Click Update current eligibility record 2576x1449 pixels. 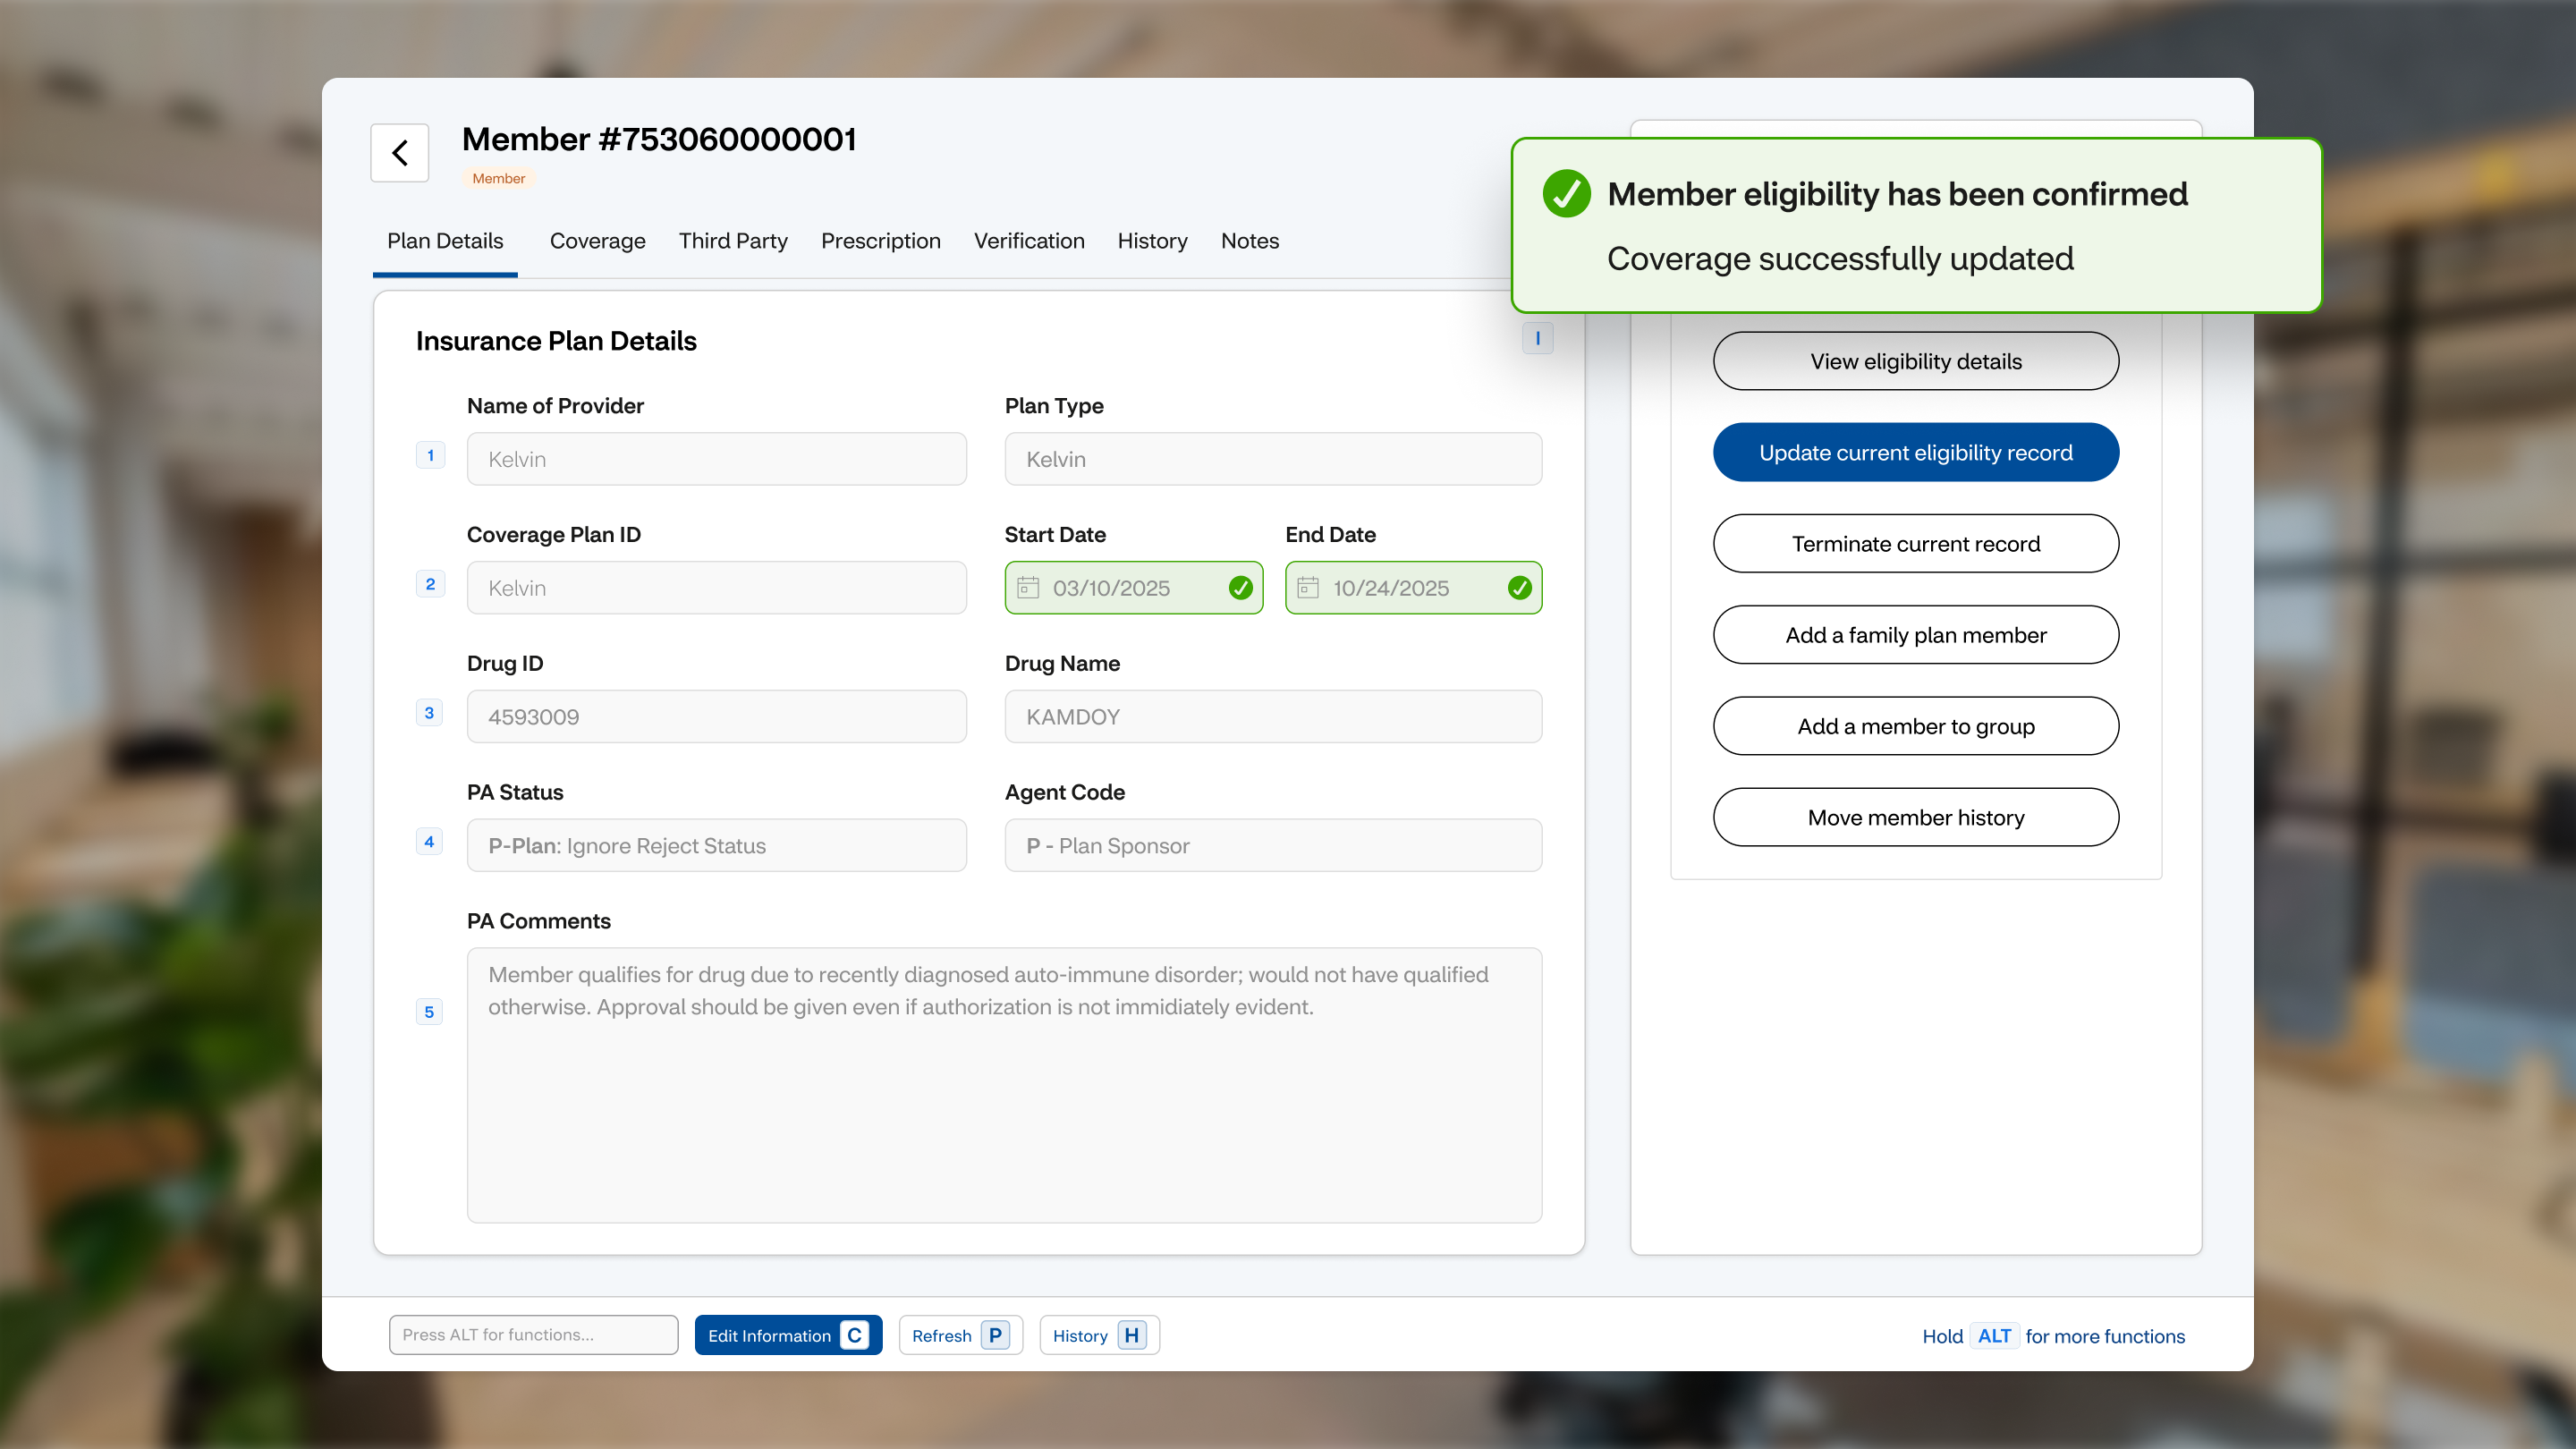point(1916,452)
